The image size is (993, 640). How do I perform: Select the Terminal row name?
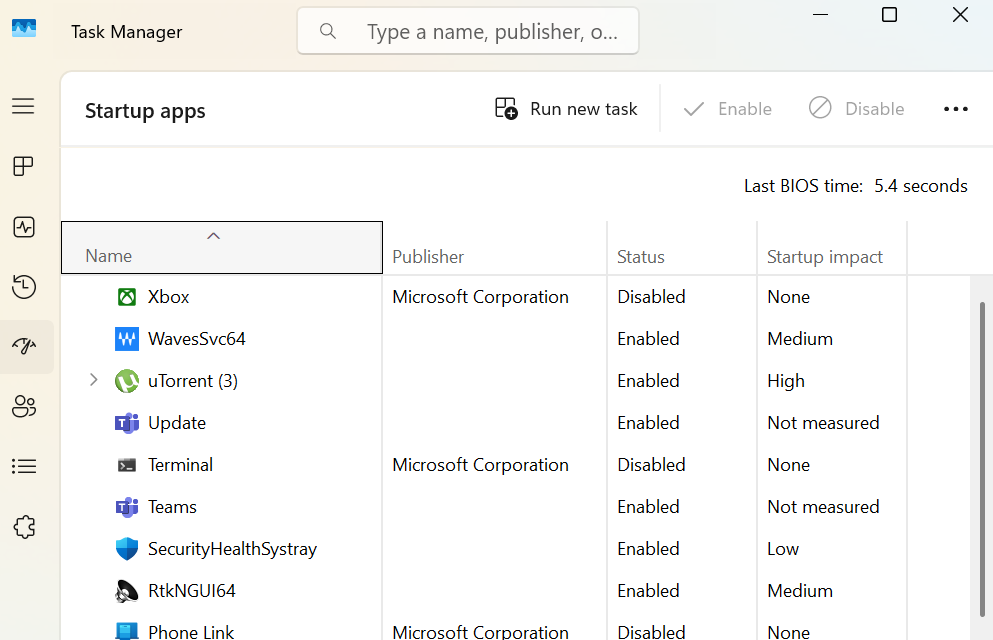click(180, 465)
